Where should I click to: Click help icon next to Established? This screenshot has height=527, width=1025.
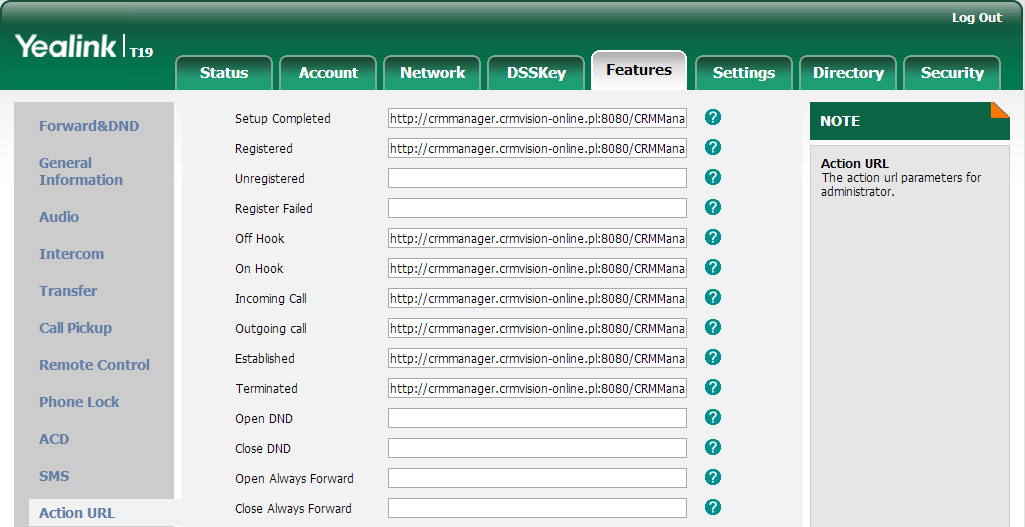(x=713, y=358)
